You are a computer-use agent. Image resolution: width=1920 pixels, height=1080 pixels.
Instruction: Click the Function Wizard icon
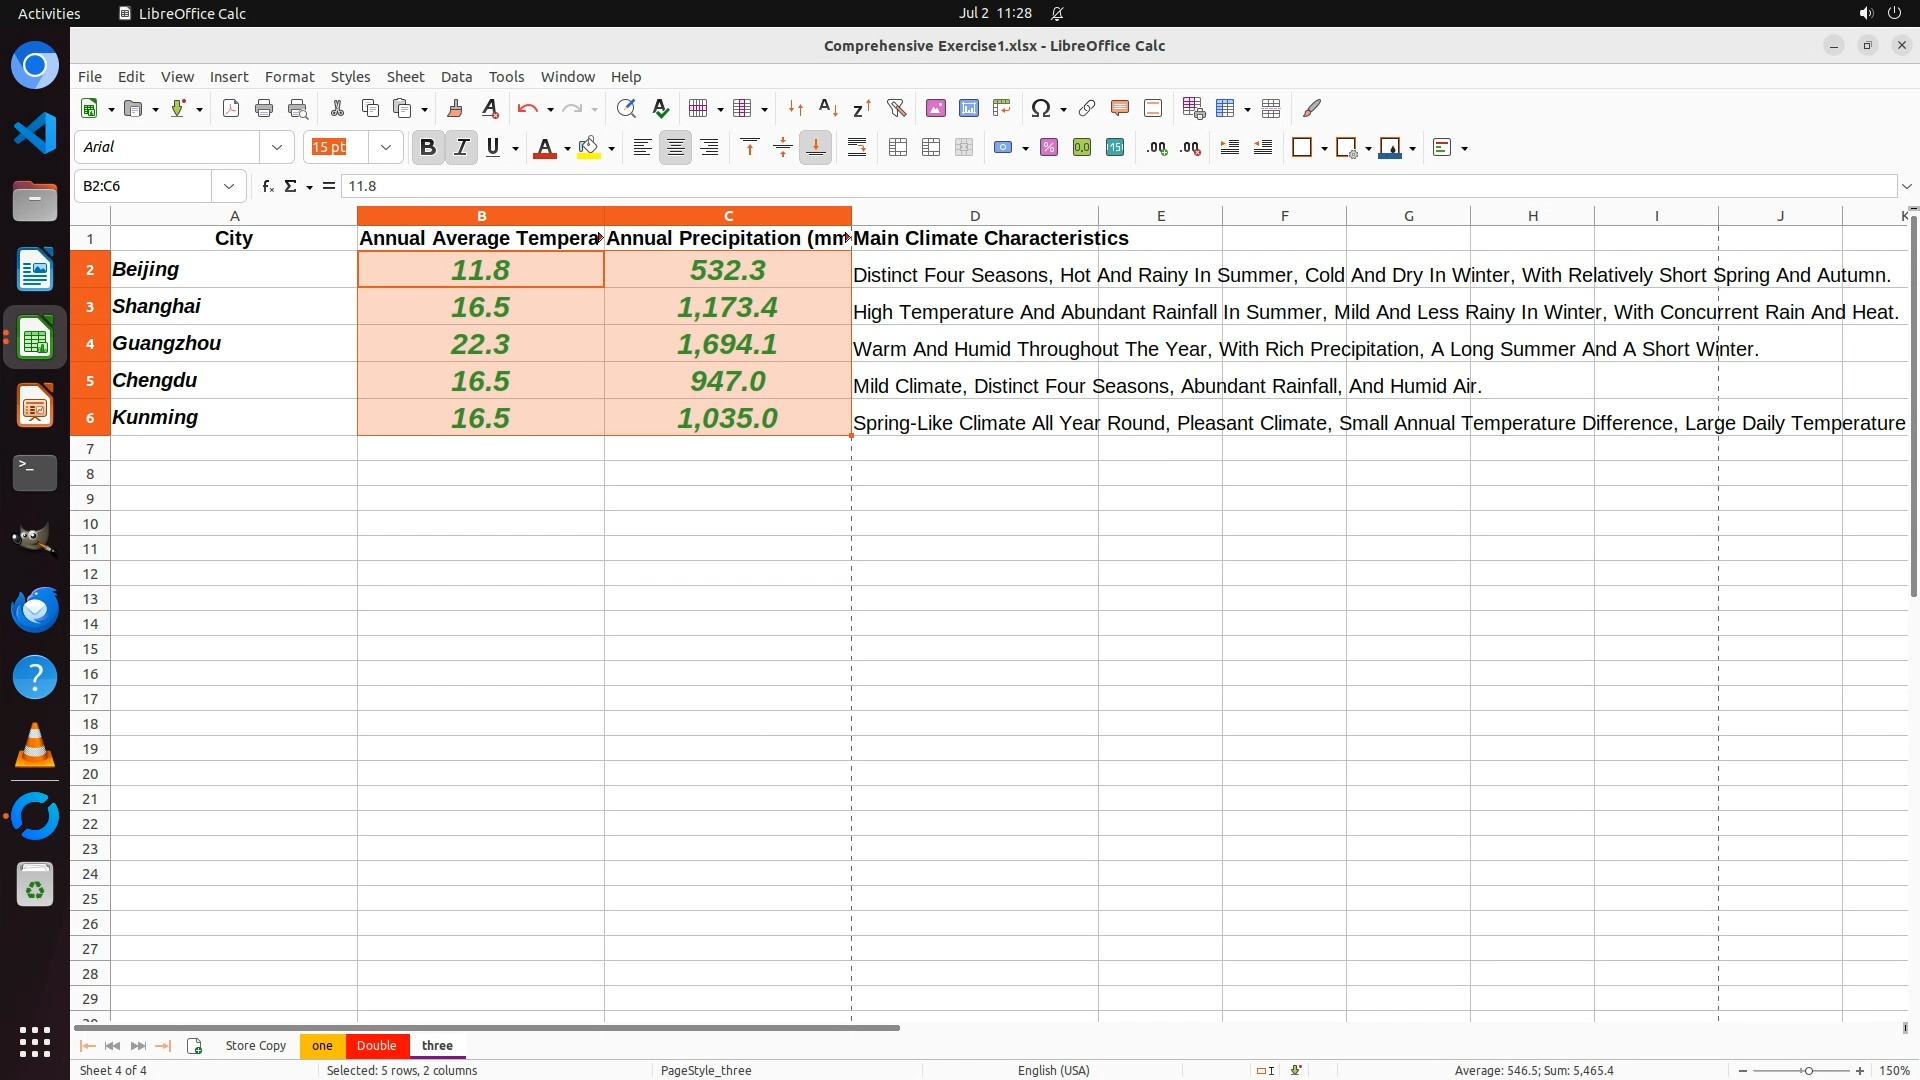267,186
